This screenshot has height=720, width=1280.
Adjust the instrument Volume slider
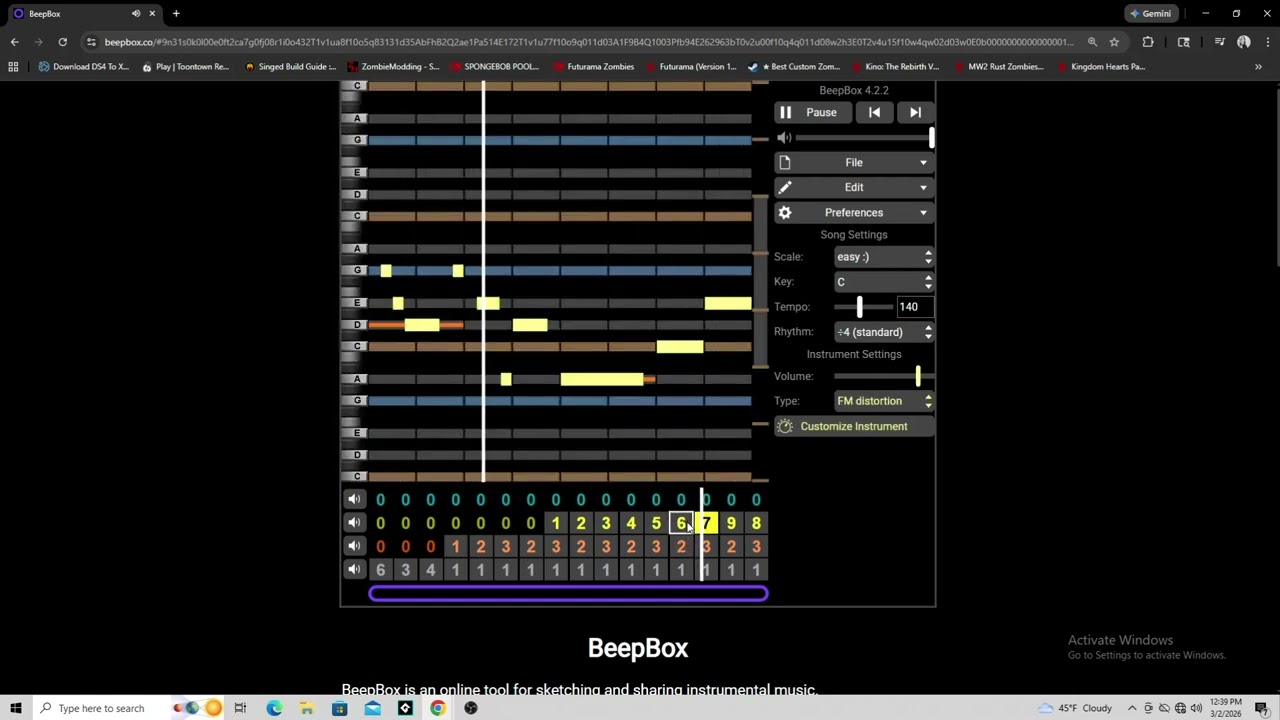coord(884,376)
